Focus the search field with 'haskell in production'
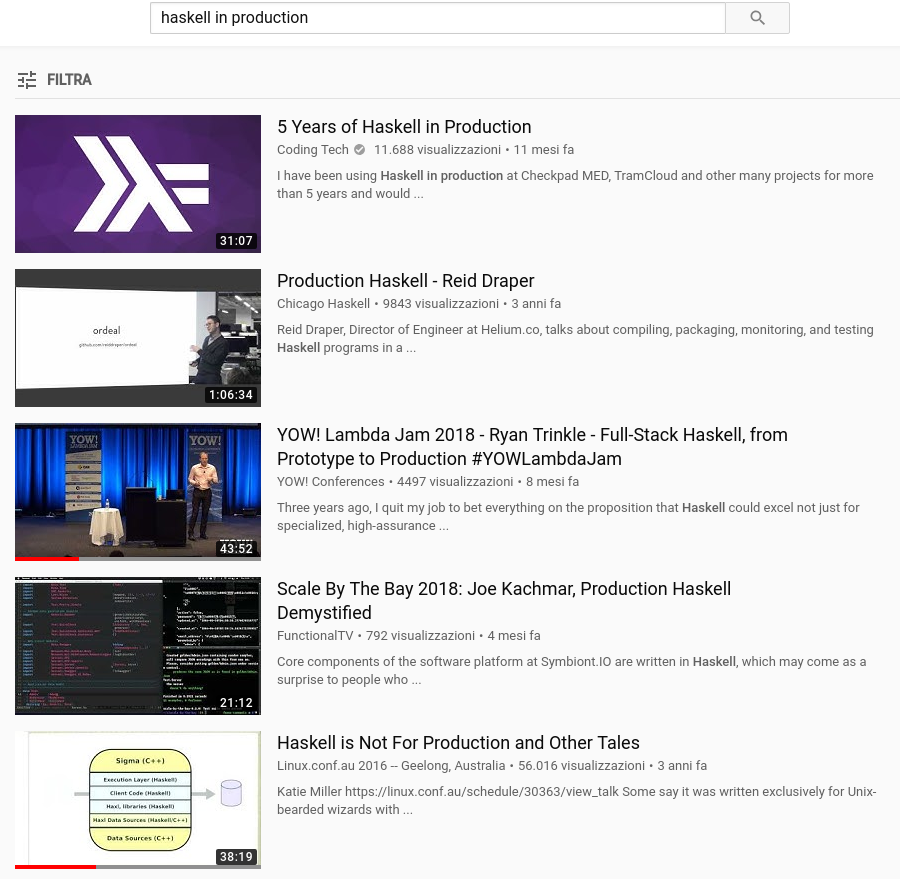 (x=438, y=18)
